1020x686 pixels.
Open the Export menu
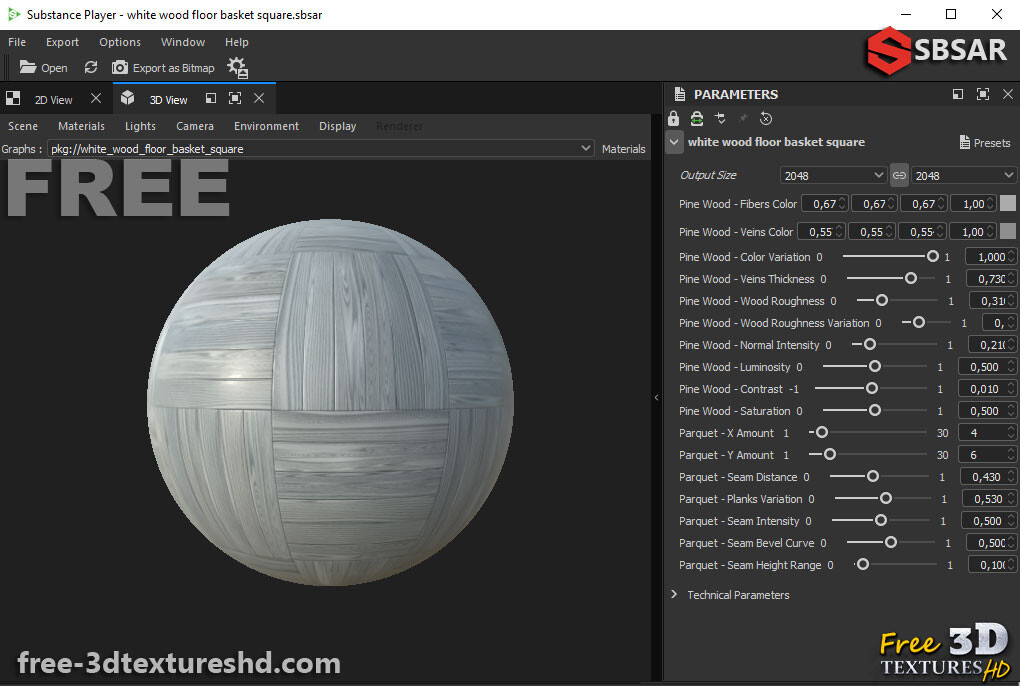(61, 42)
